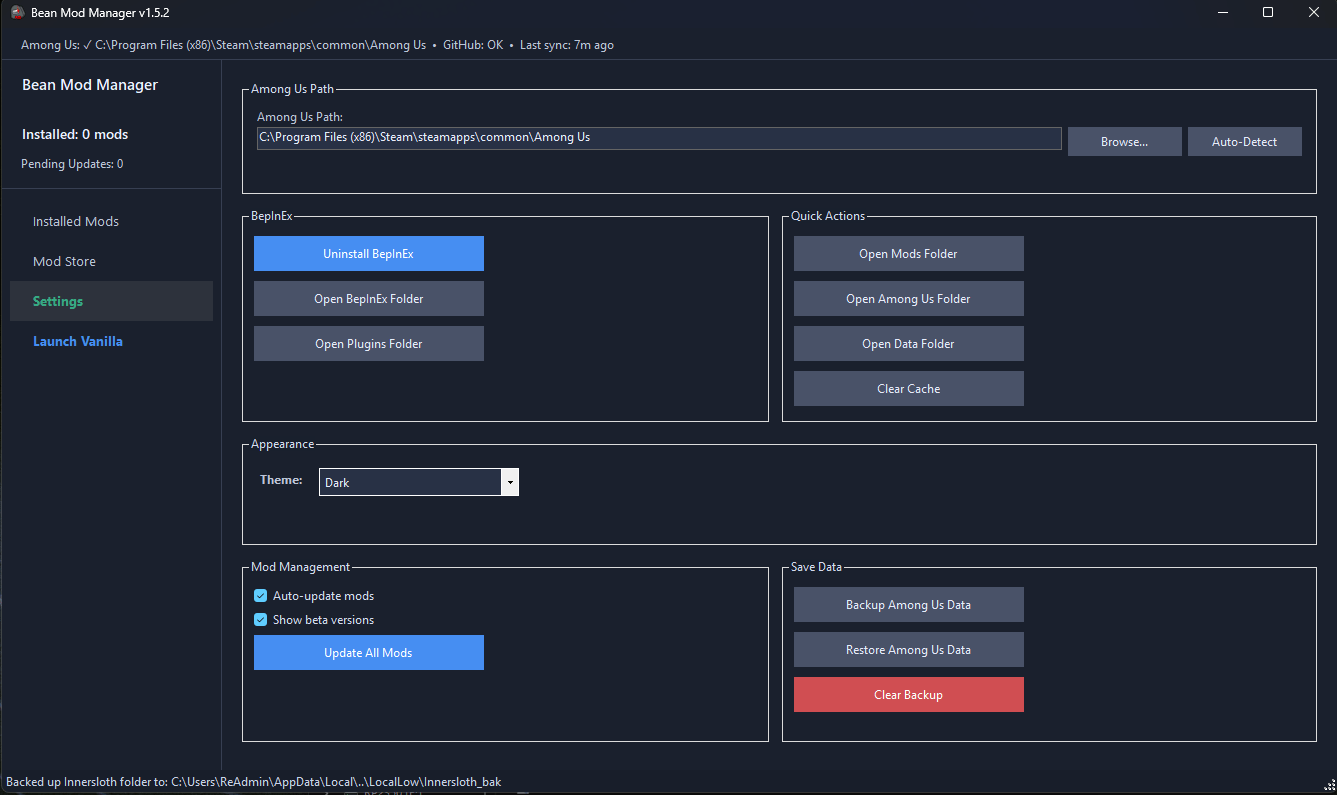Screen dimensions: 1337x795
Task: Go to the Mod Store section
Action: 64,261
